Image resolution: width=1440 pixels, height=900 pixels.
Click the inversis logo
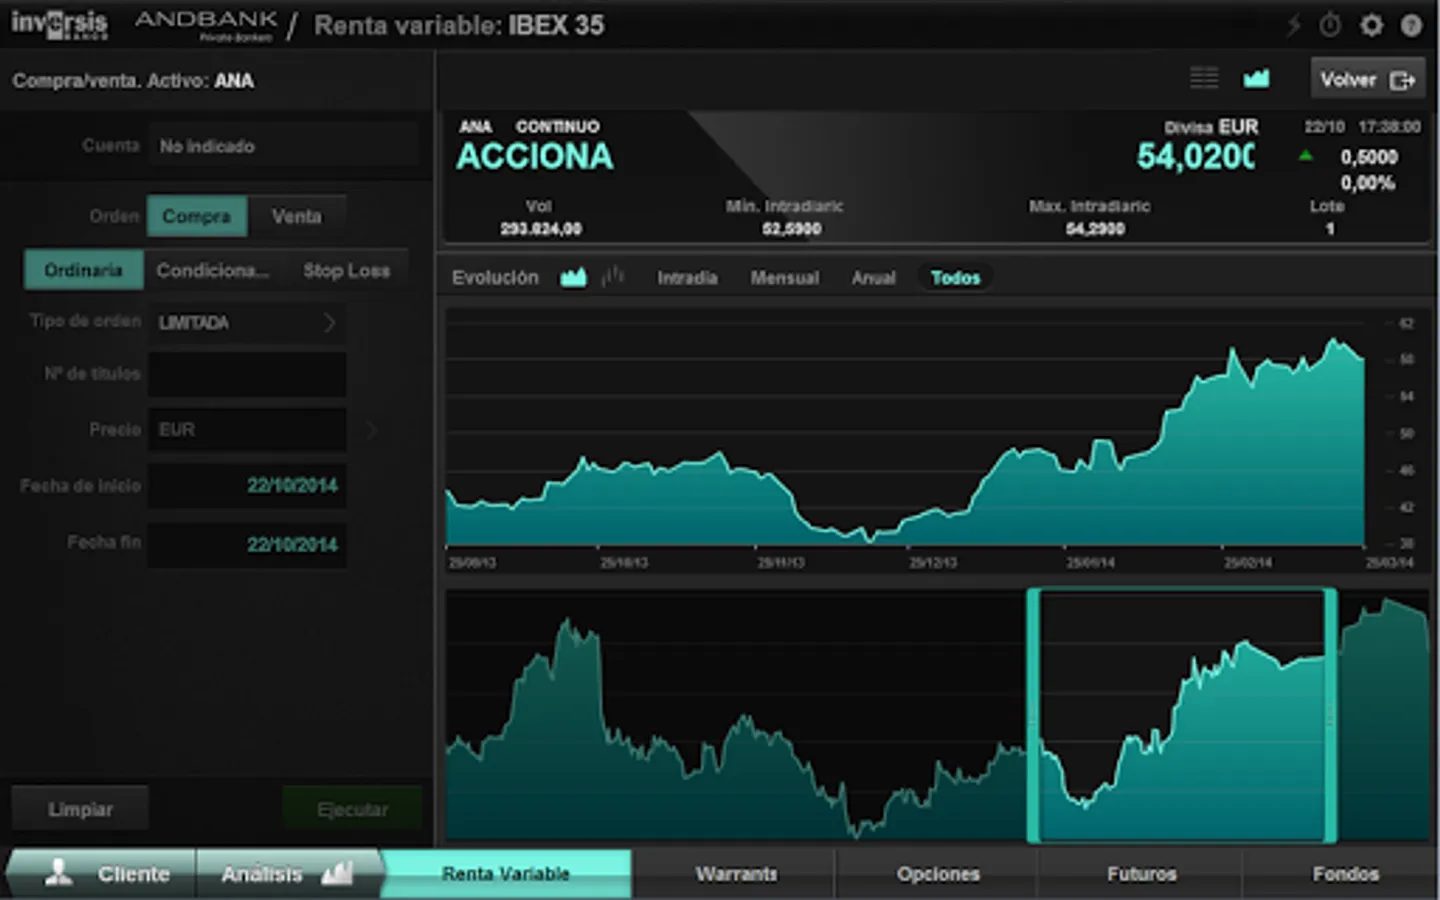pyautogui.click(x=59, y=25)
